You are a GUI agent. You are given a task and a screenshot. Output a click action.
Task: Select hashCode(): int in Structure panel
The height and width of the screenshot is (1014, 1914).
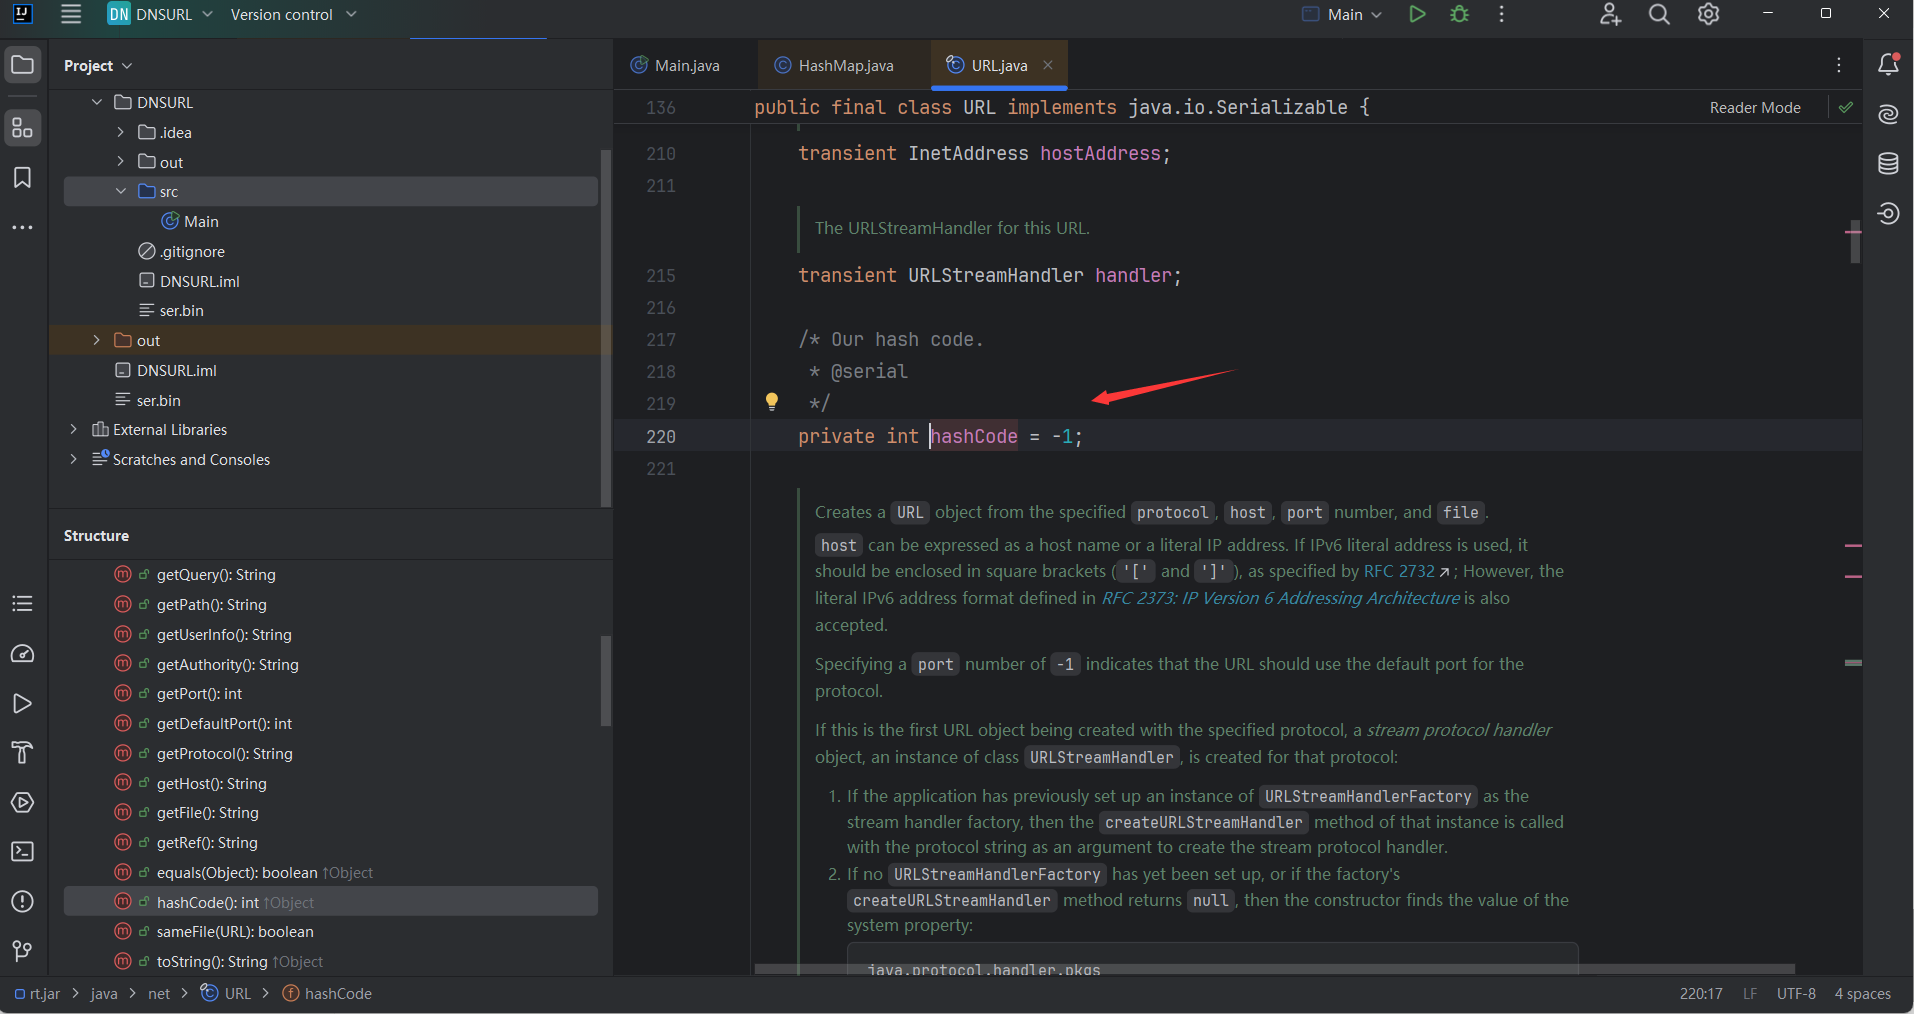tap(331, 902)
